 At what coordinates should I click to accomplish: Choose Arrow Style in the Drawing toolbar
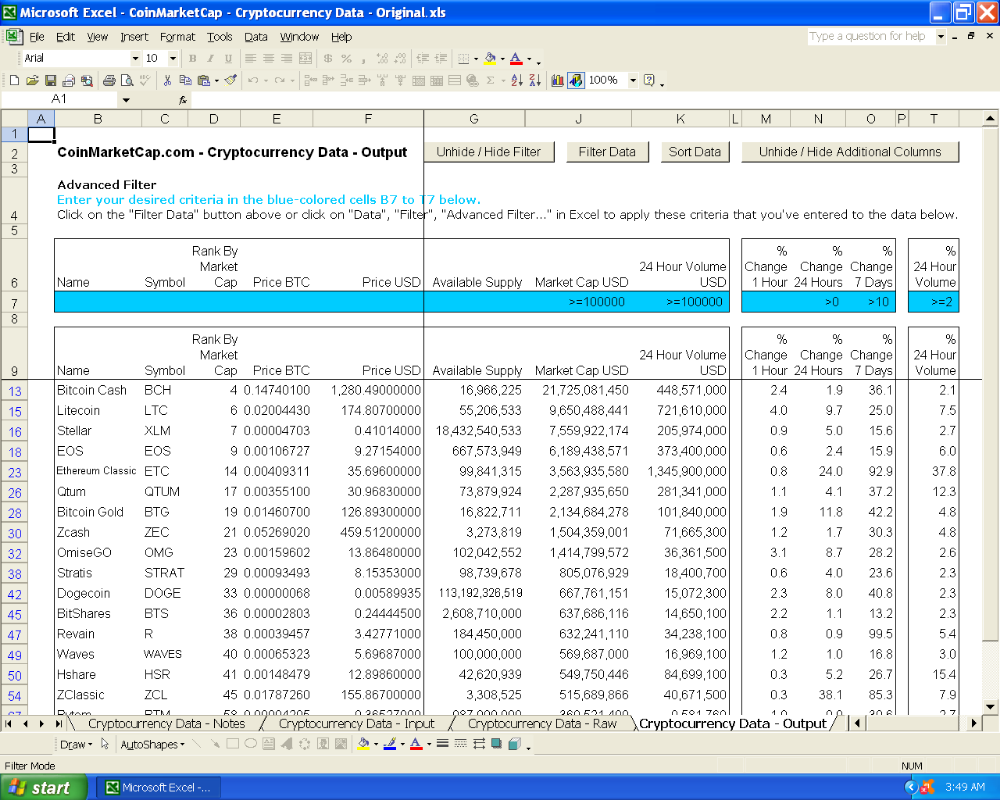click(x=478, y=744)
